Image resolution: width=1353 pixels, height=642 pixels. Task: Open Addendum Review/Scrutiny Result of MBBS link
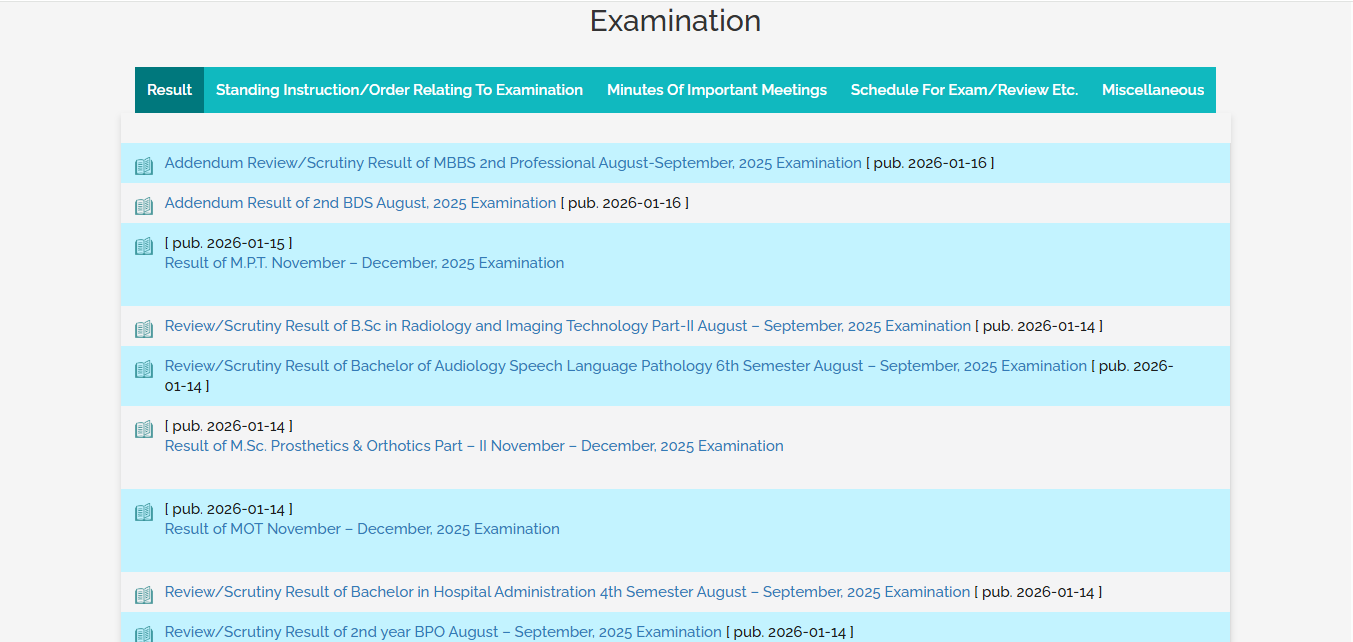[x=512, y=162]
